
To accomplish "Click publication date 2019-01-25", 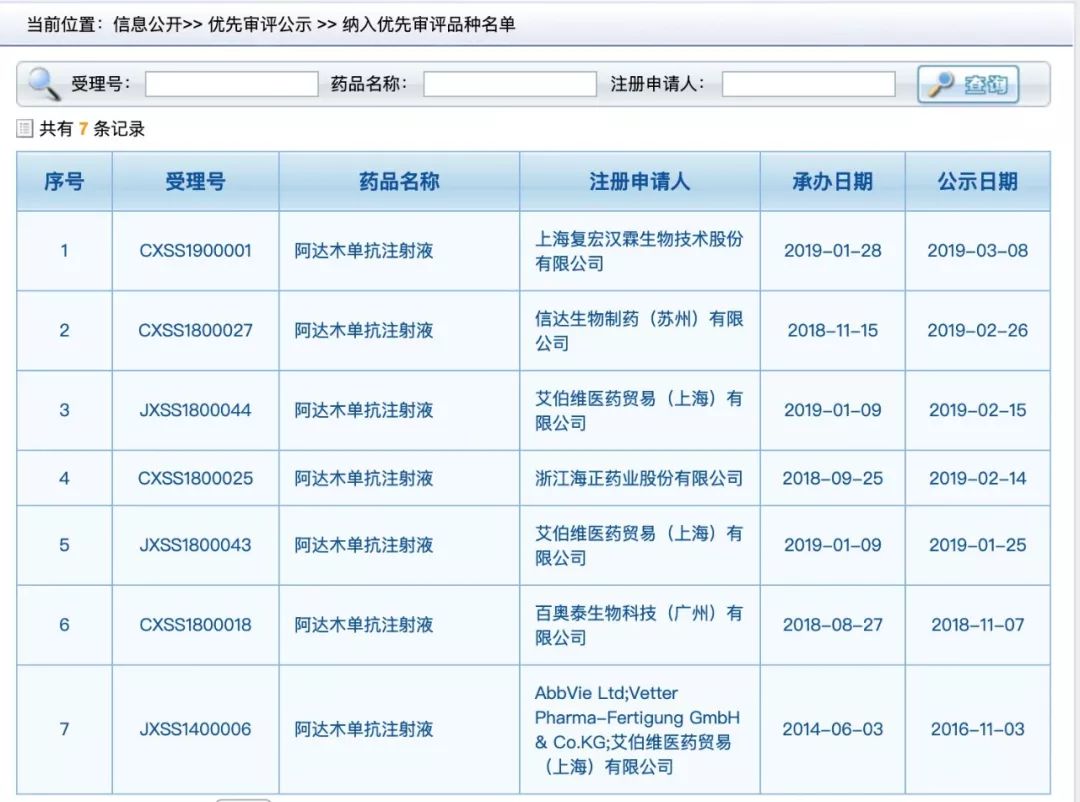I will point(977,545).
